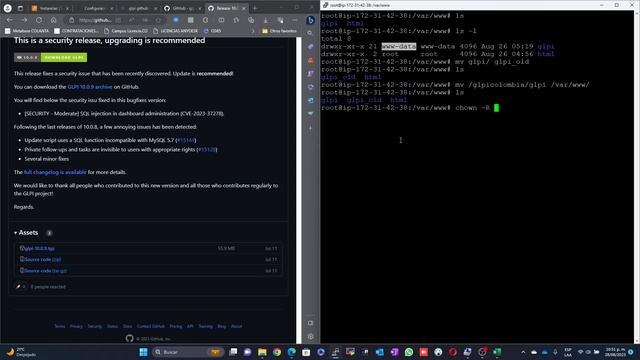Open the taskbar clock and date
Image resolution: width=640 pixels, height=360 pixels.
[x=615, y=352]
